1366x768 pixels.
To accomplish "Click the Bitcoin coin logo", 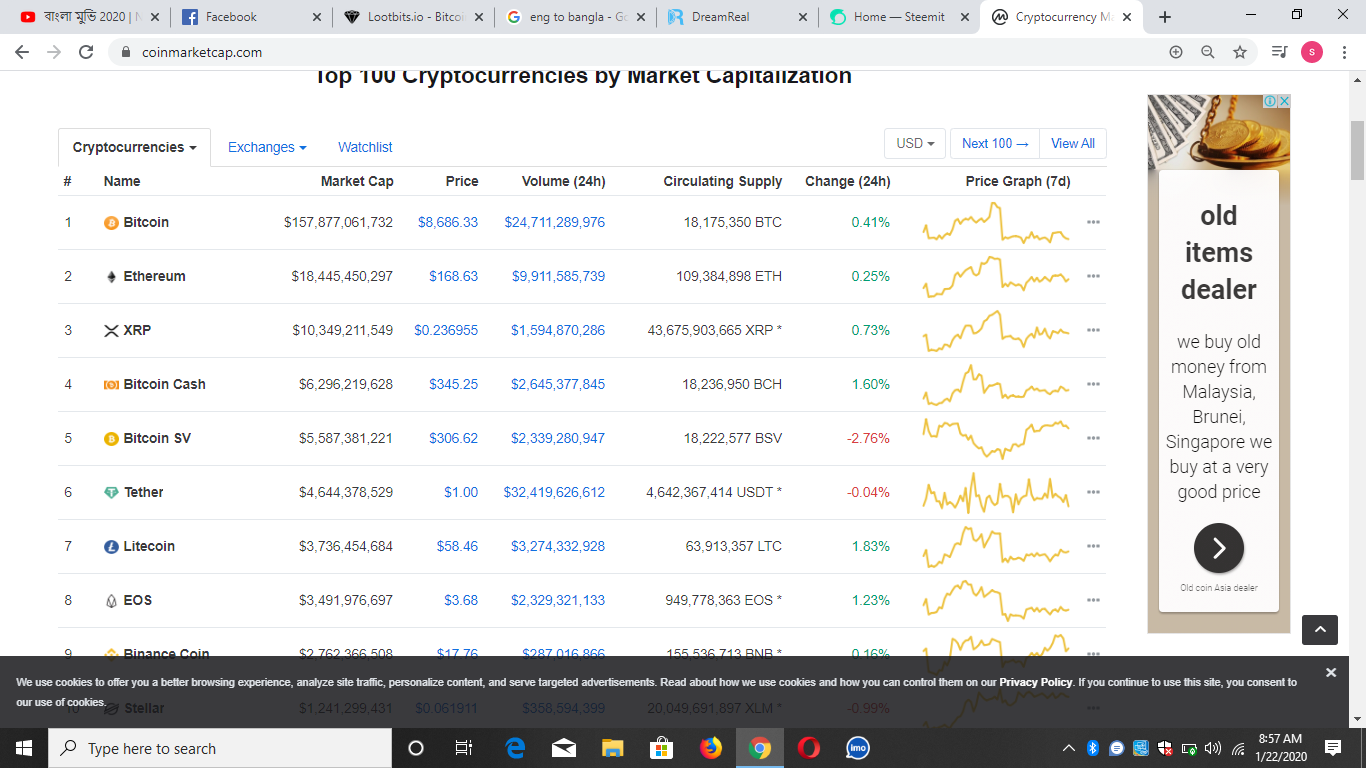I will click(110, 222).
